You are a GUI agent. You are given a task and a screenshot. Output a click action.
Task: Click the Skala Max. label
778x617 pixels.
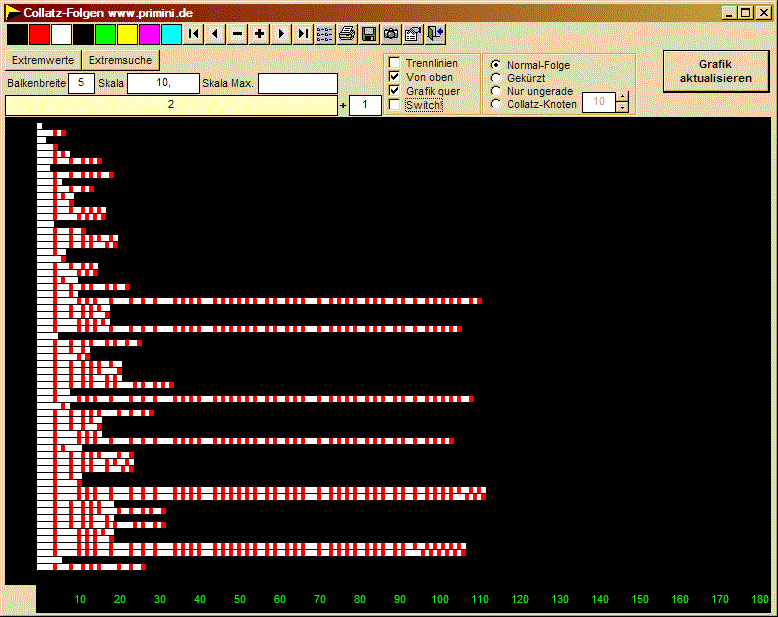228,83
